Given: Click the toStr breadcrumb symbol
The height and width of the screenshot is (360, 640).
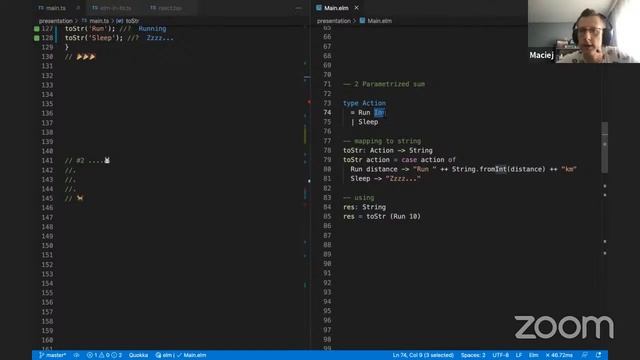Looking at the screenshot, I should coord(132,20).
